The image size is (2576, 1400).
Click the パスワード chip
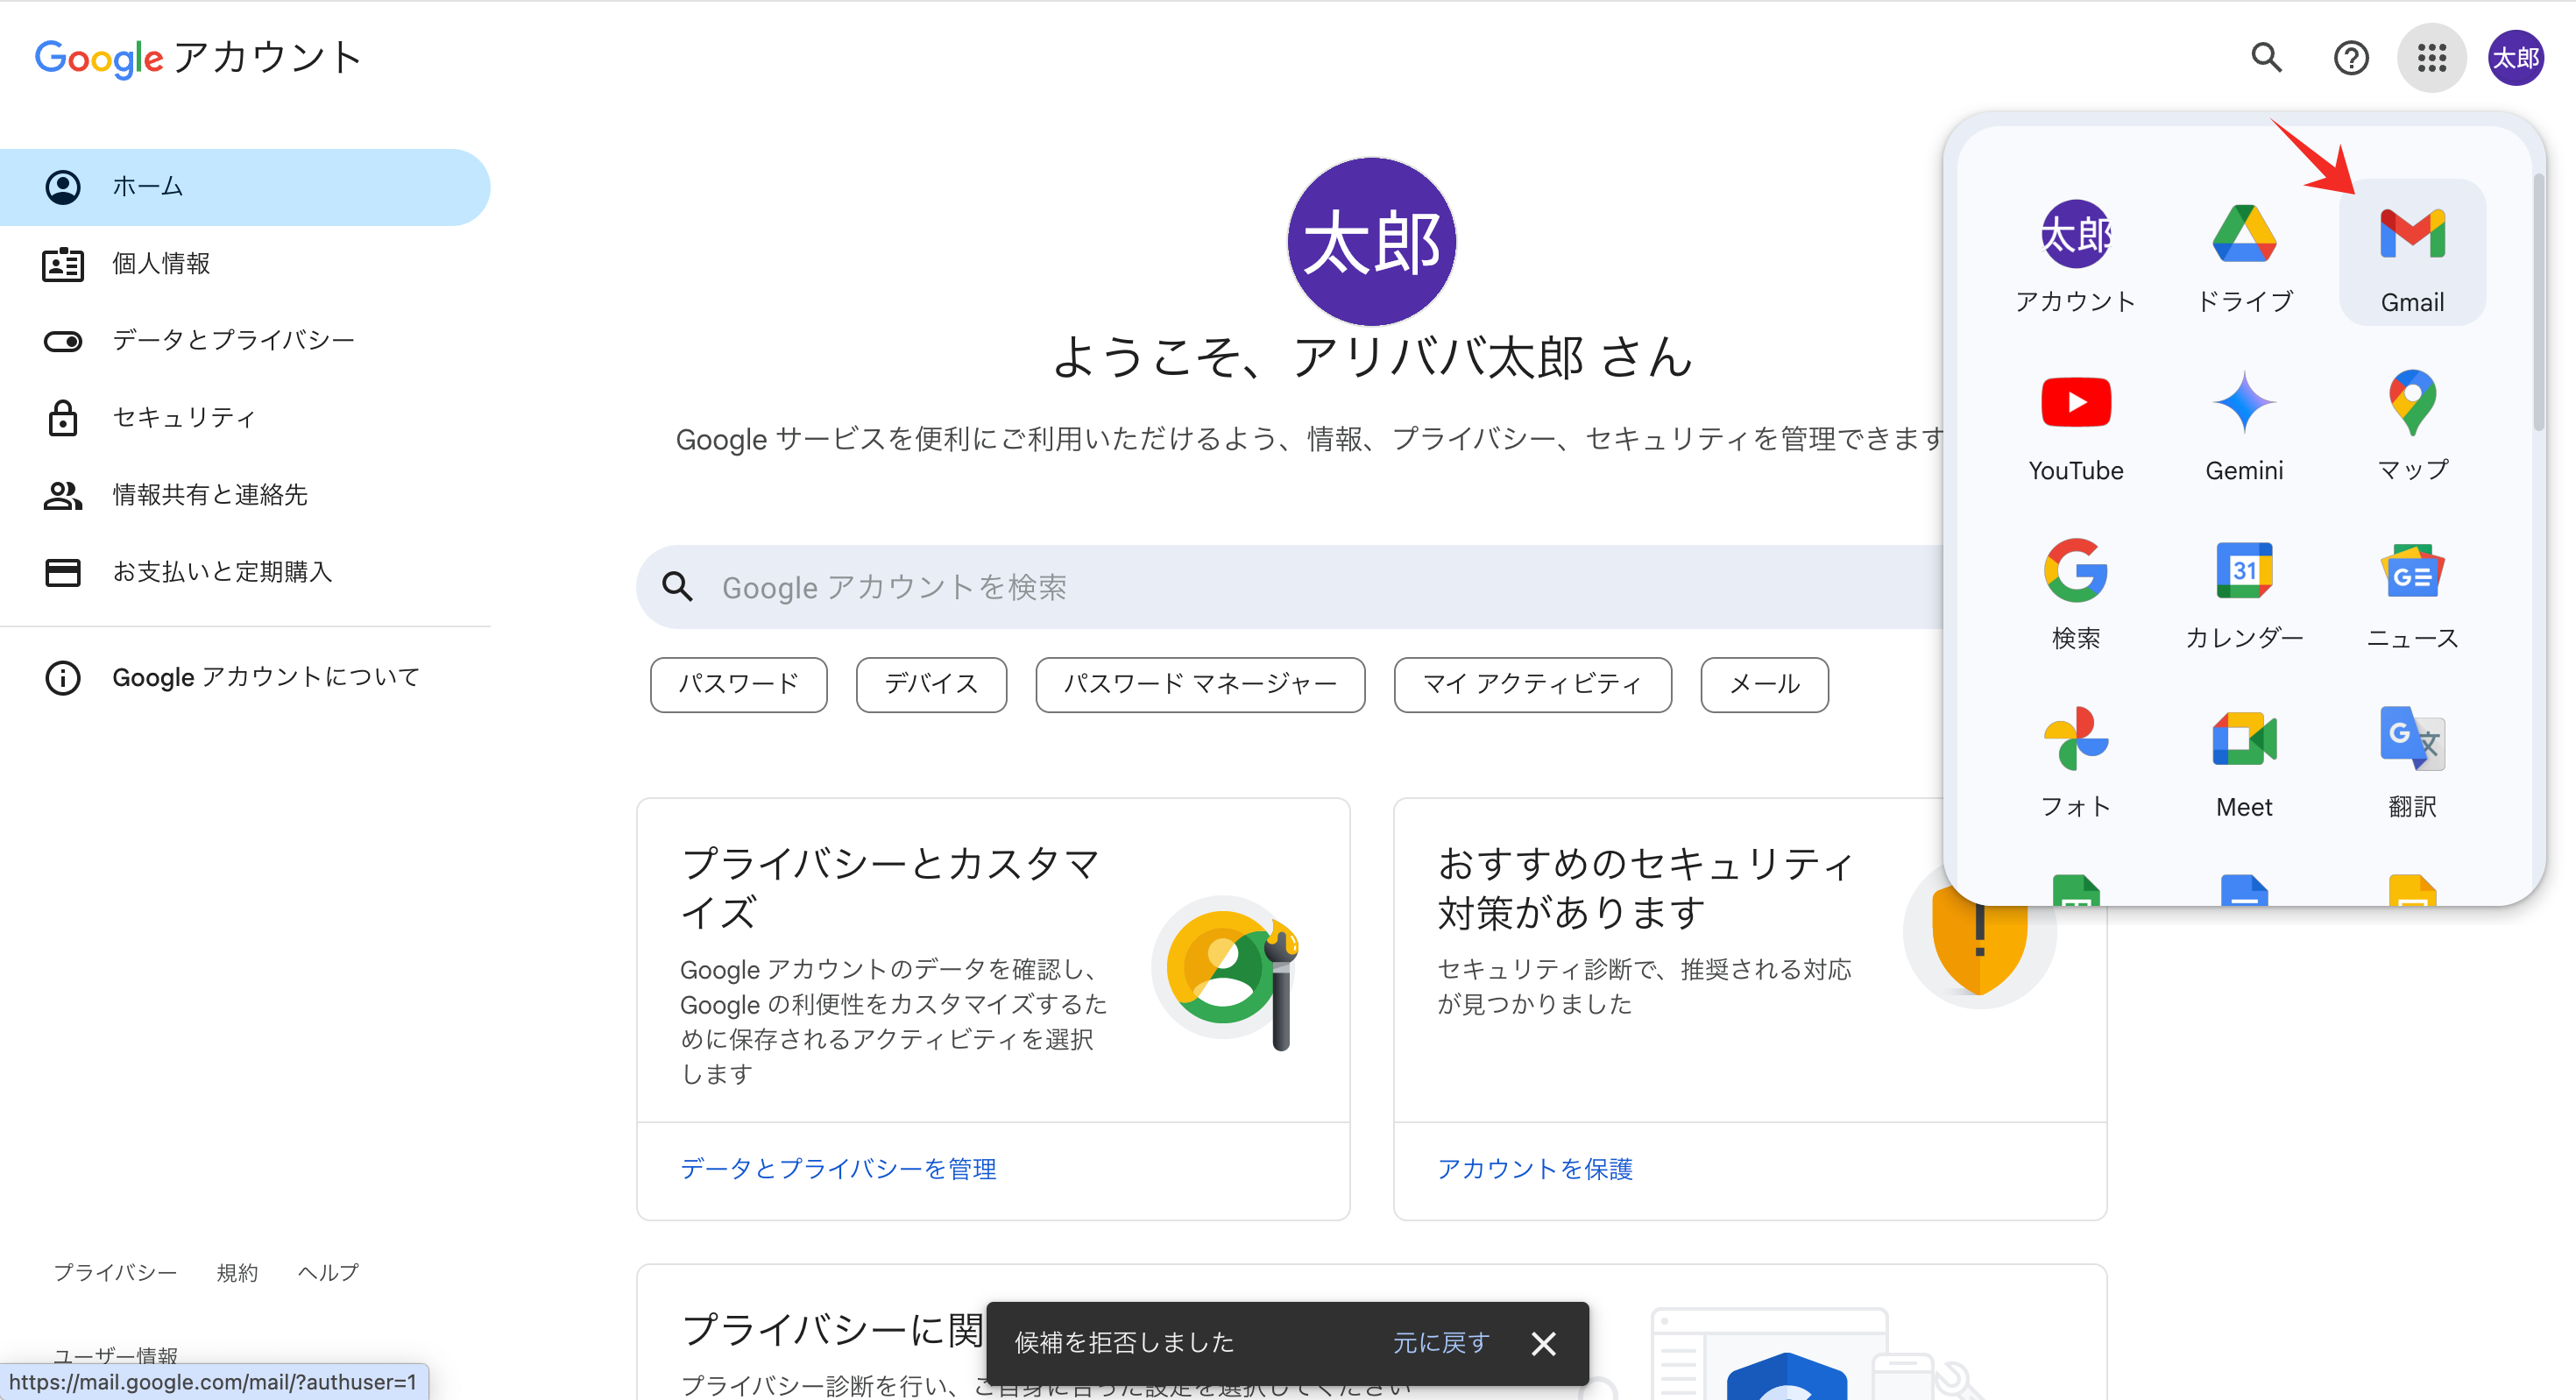pyautogui.click(x=738, y=685)
